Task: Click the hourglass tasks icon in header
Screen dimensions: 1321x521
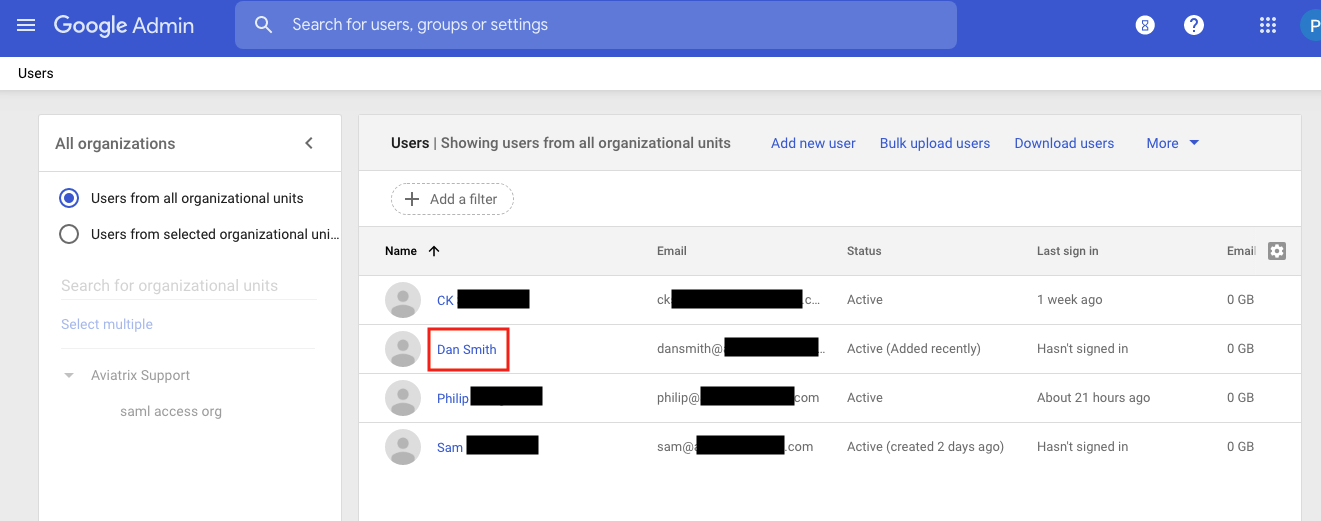Action: pos(1145,25)
